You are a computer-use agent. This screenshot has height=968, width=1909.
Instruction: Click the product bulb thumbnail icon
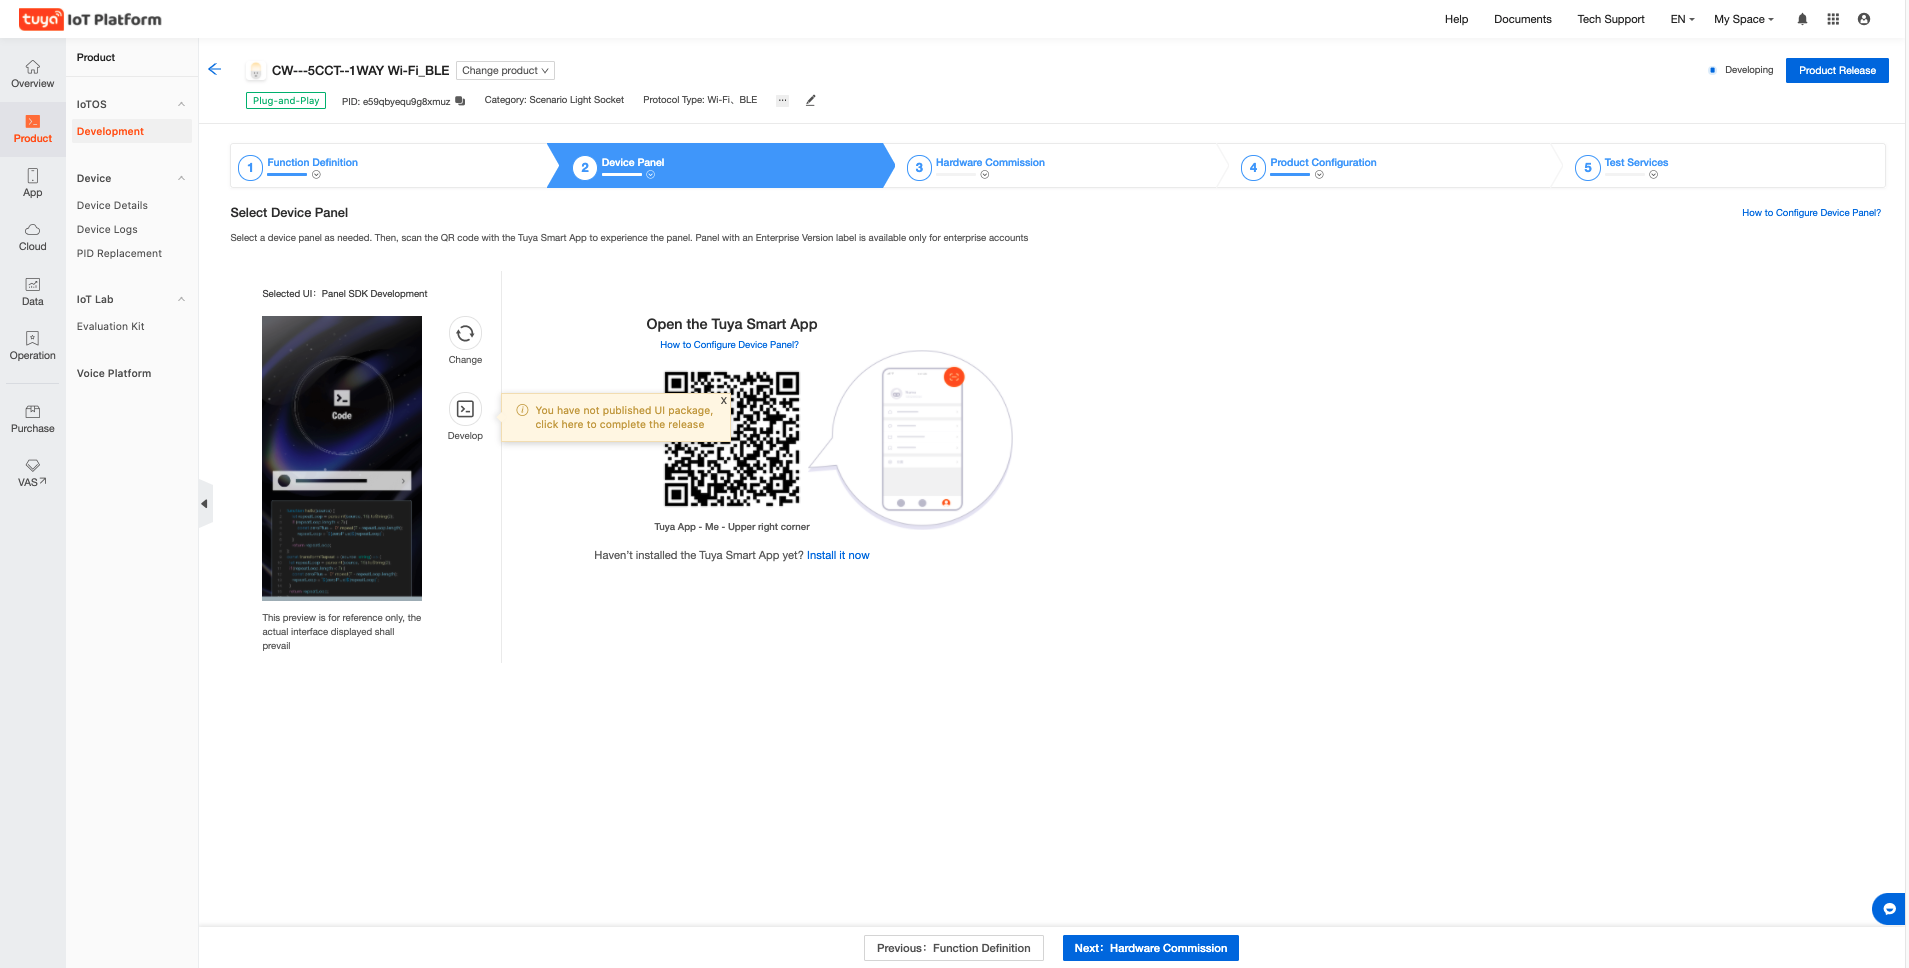[256, 70]
